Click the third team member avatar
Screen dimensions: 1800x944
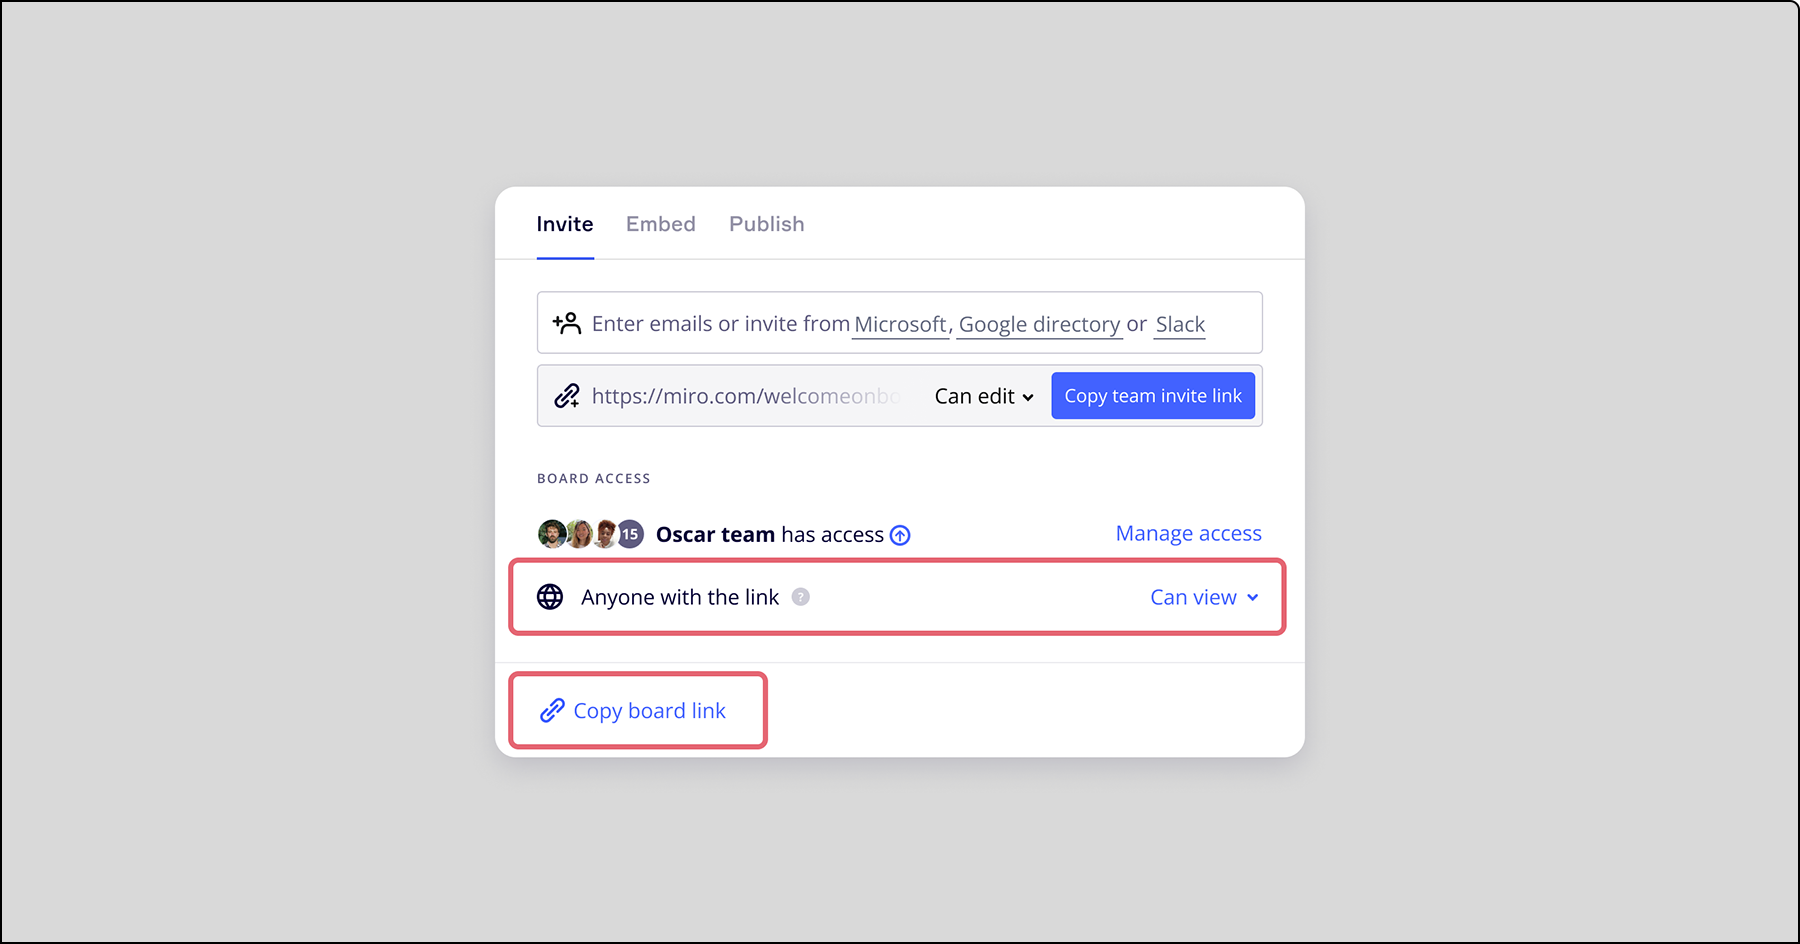pos(604,534)
